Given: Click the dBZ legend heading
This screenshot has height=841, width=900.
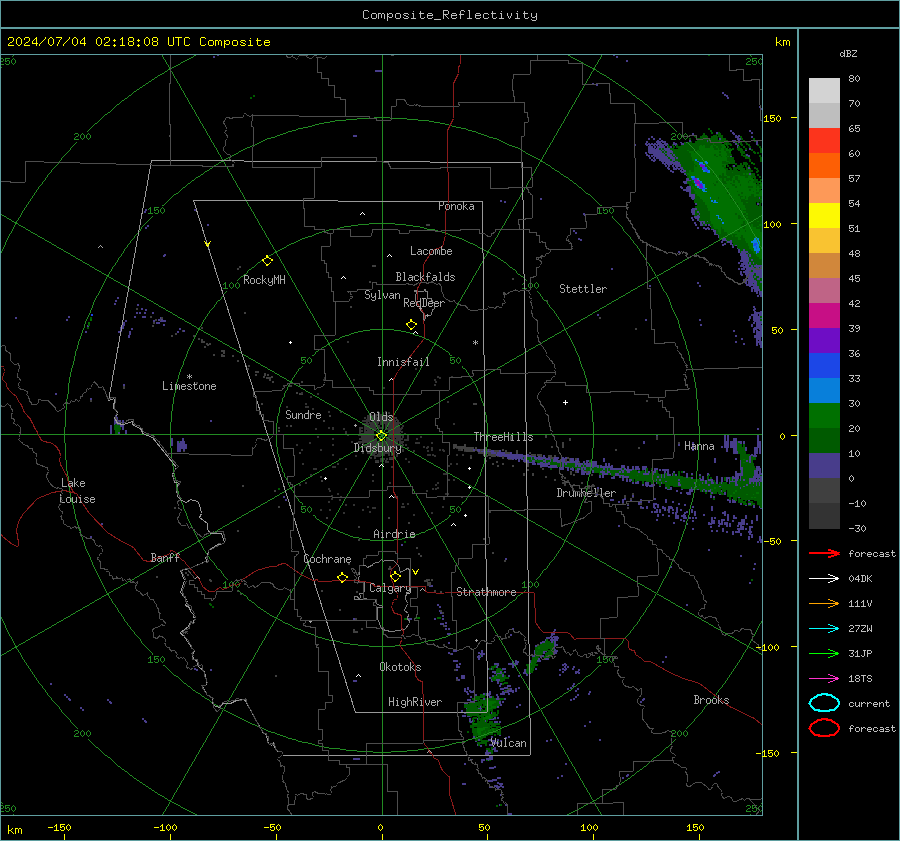Looking at the screenshot, I should point(848,53).
